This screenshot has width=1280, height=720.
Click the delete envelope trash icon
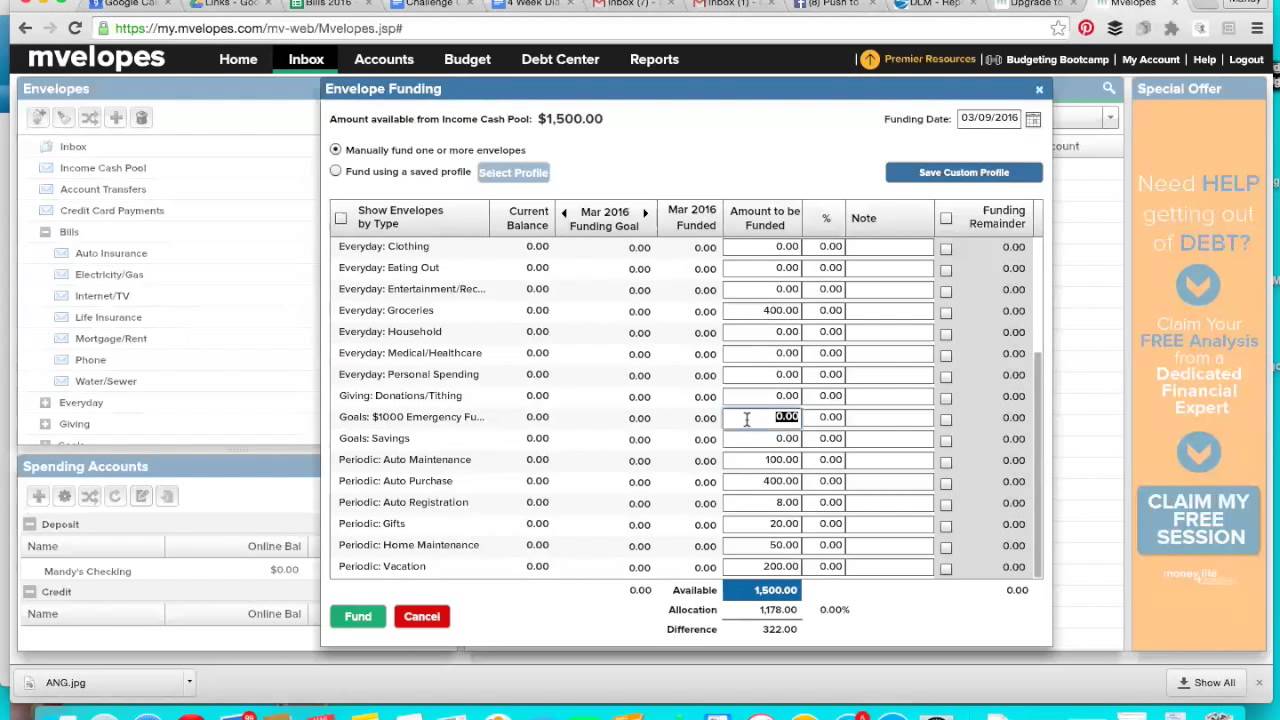(142, 118)
